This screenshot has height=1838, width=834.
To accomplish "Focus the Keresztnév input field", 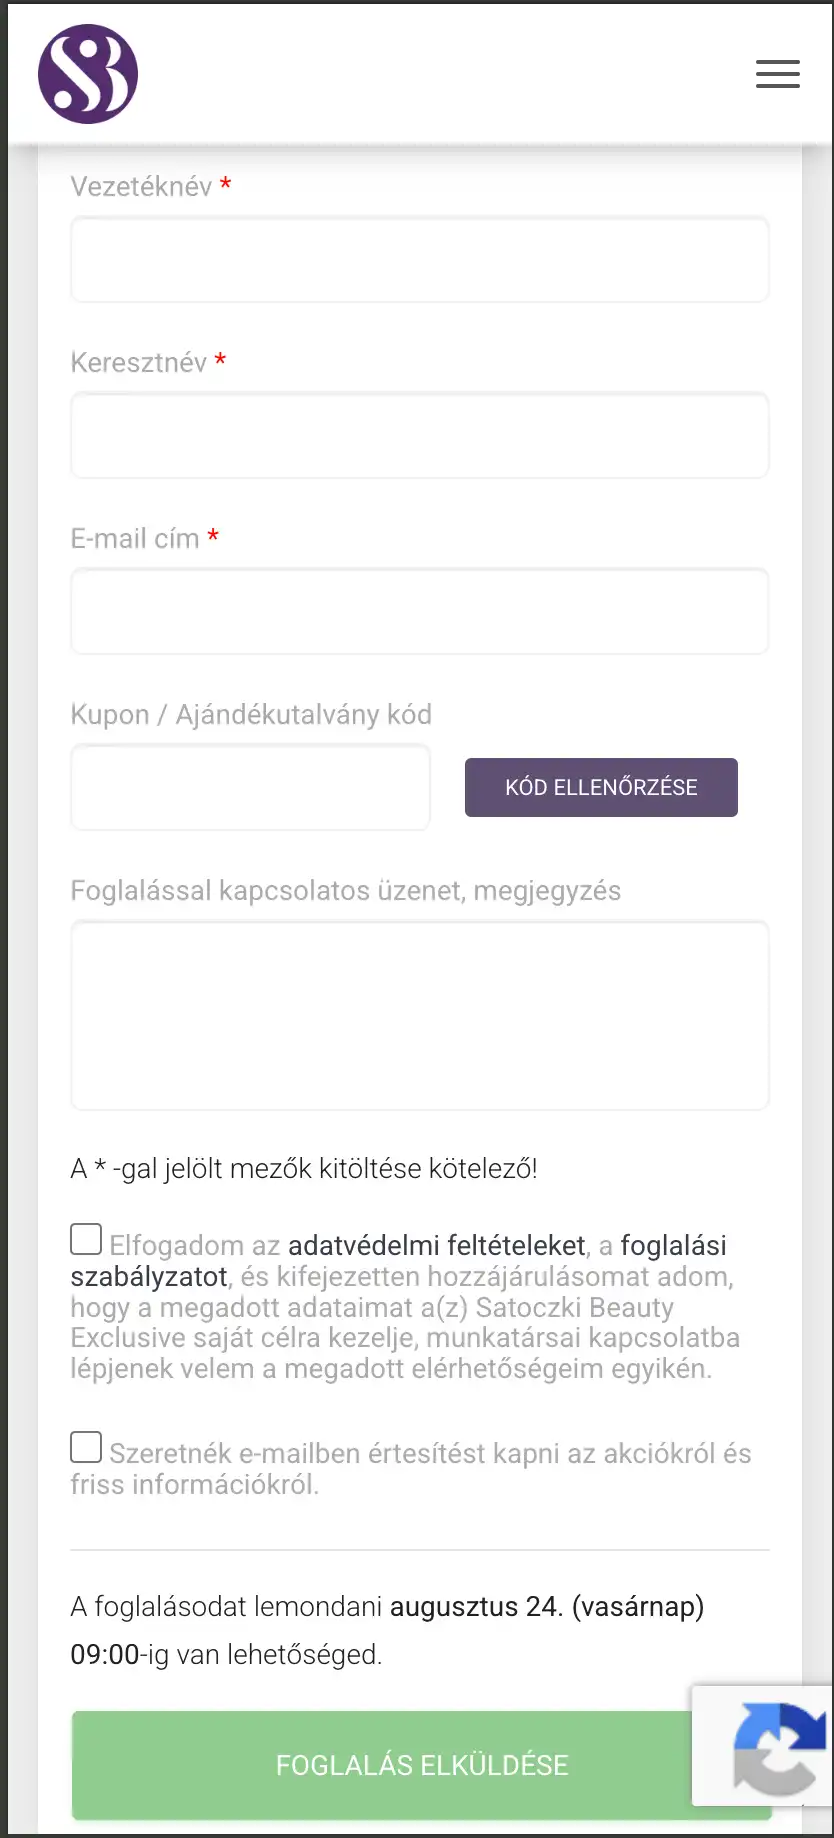I will tap(419, 435).
